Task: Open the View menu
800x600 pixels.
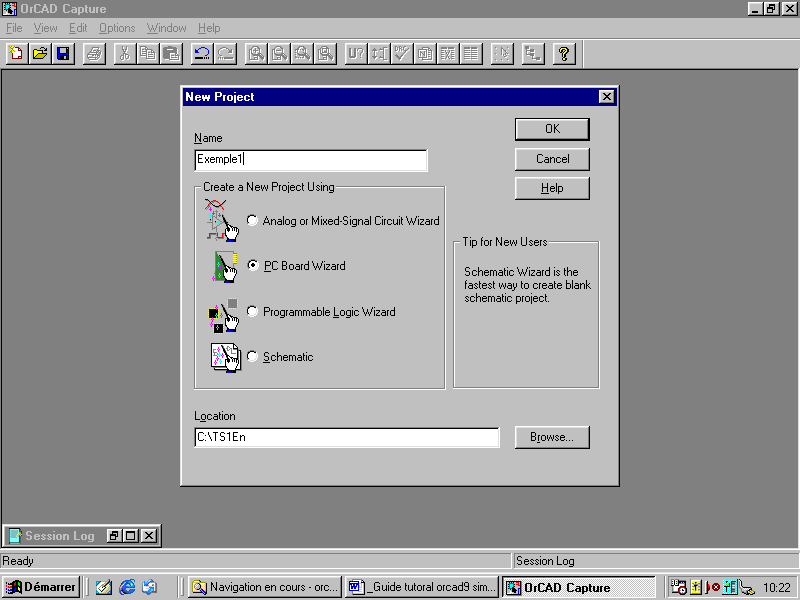Action: 45,28
